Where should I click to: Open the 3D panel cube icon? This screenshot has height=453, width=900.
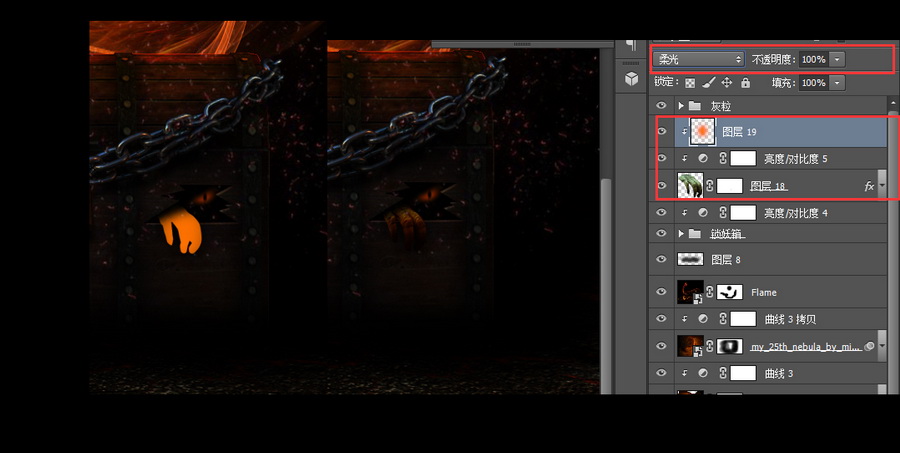631,78
